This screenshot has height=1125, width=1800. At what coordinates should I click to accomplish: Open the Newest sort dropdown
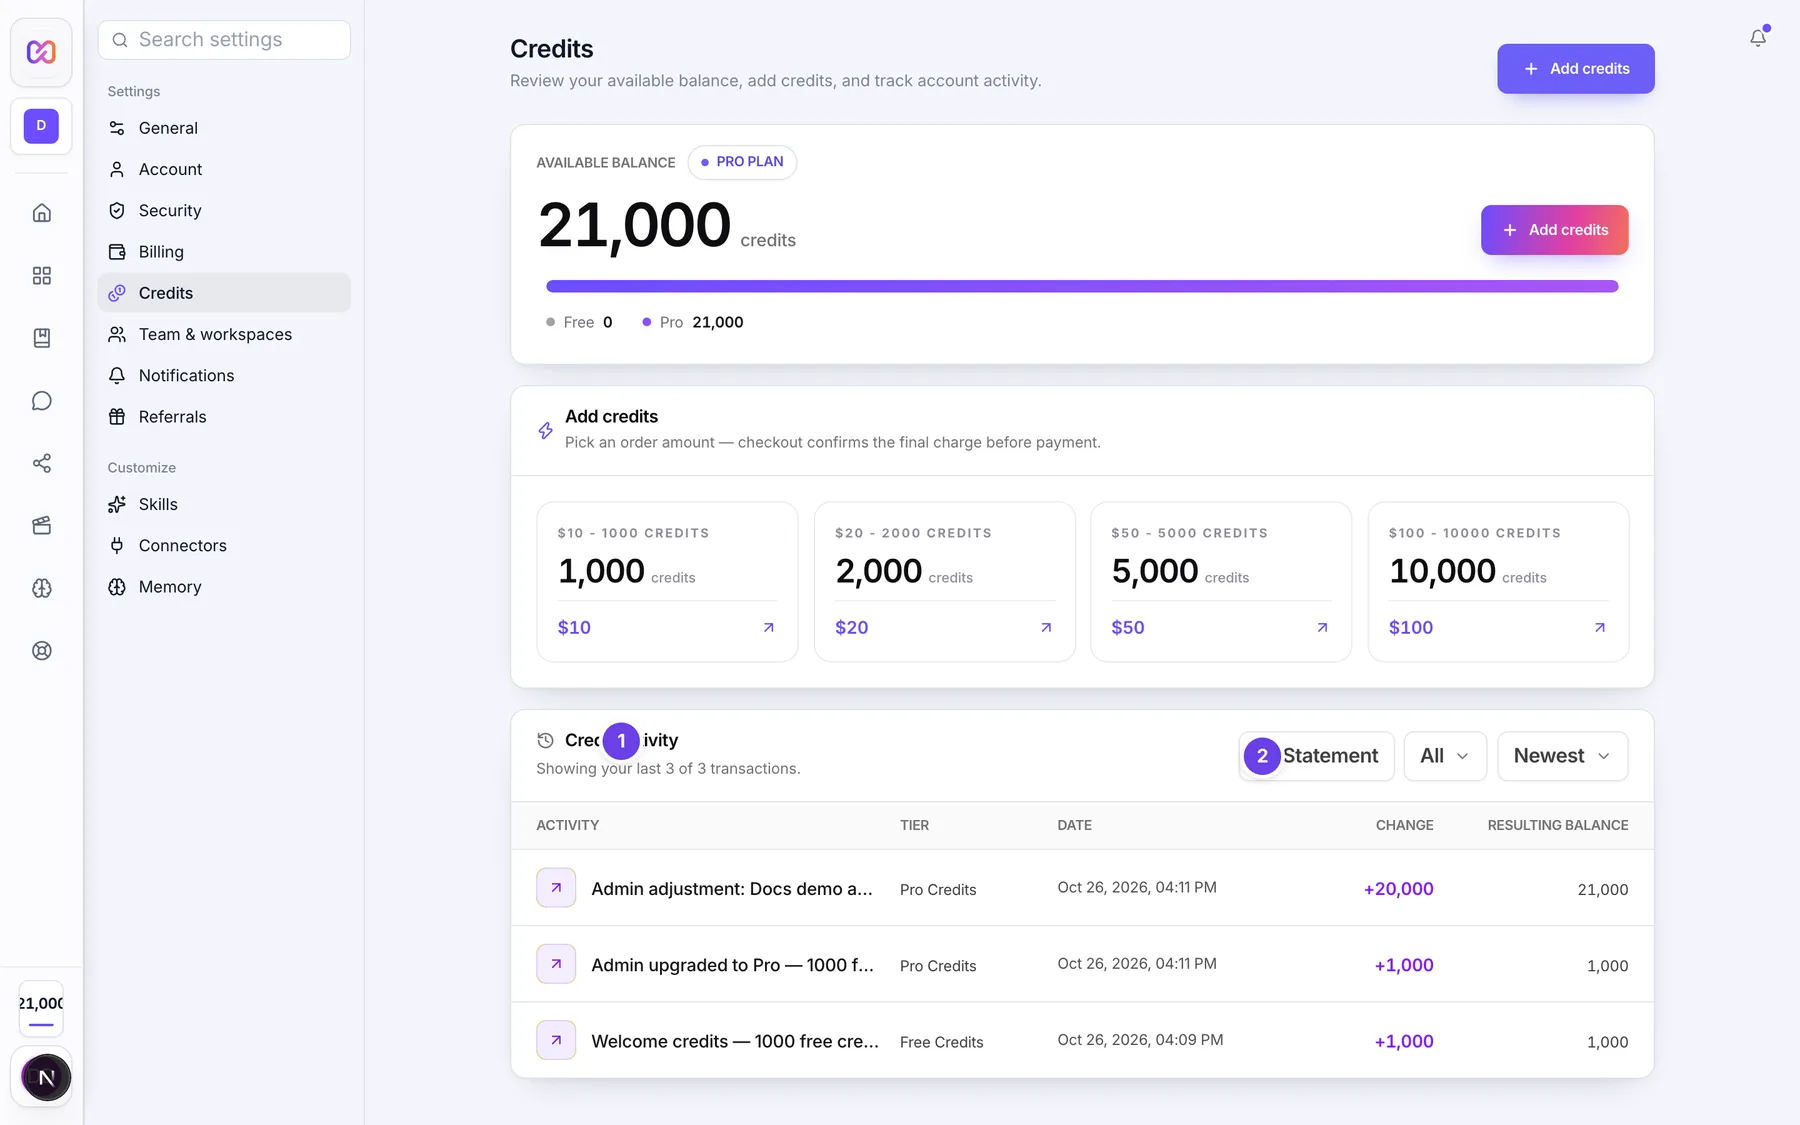pos(1562,756)
